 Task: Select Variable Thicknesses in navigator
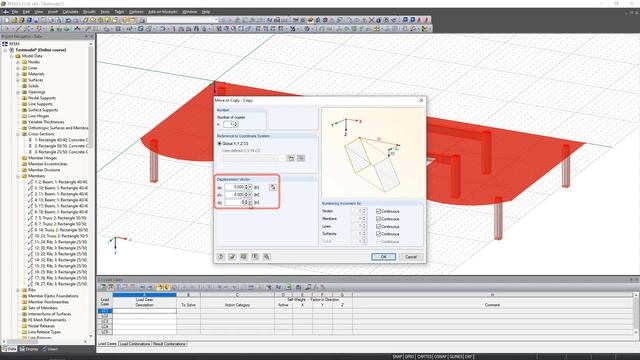[x=46, y=122]
